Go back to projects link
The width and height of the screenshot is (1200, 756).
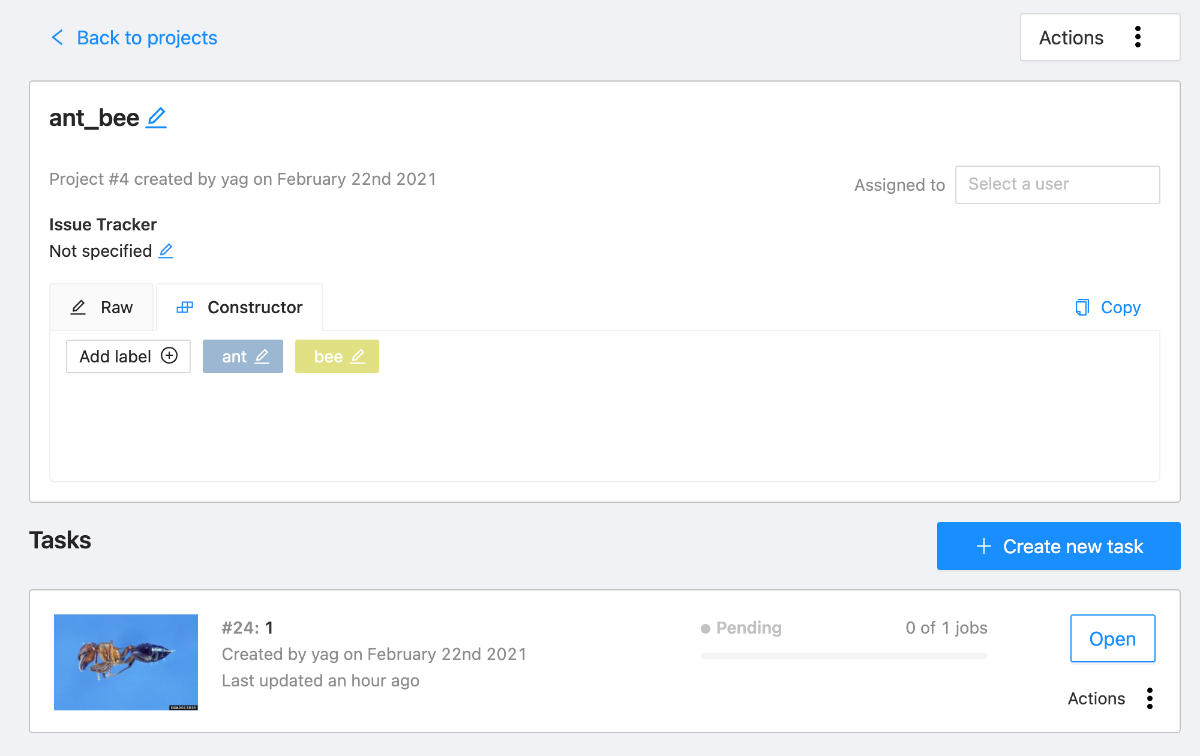146,38
